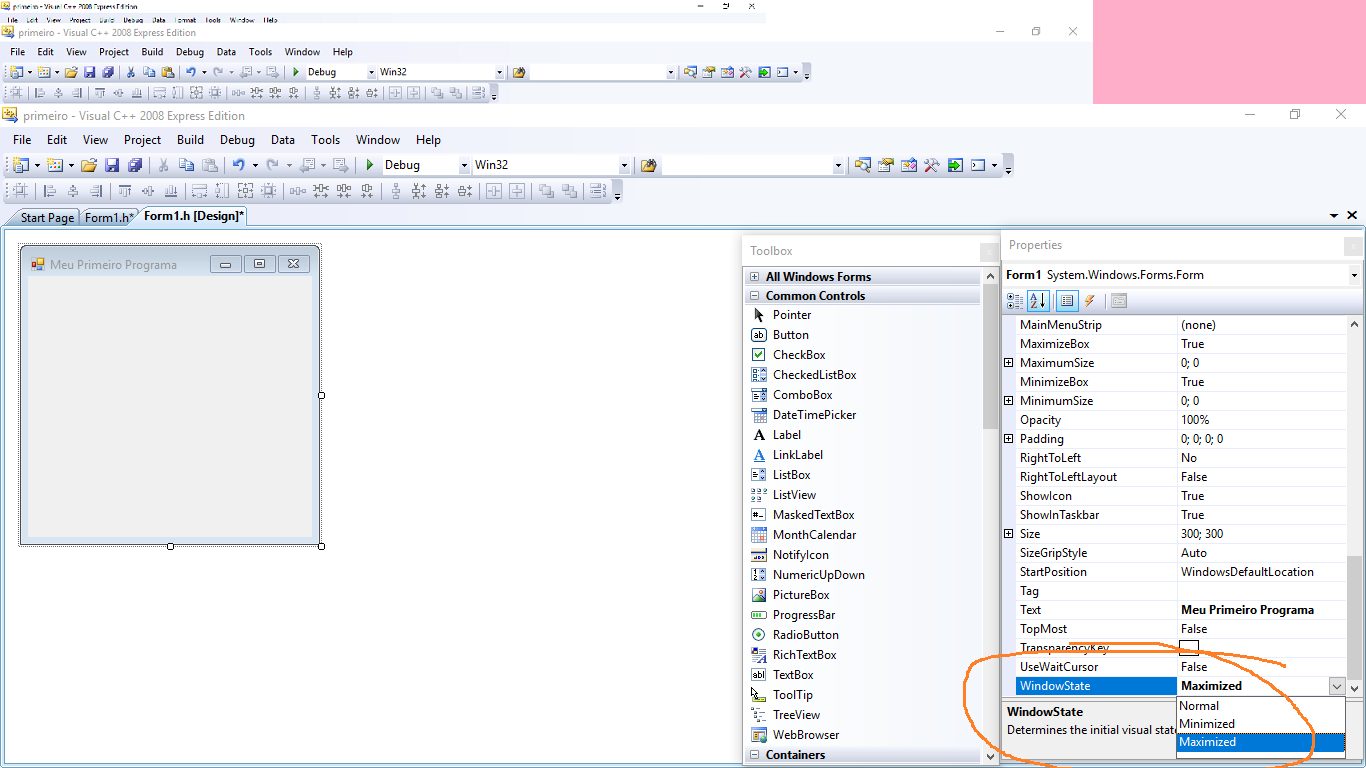This screenshot has height=768, width=1366.
Task: Select the PictureBox control icon
Action: pyautogui.click(x=759, y=595)
